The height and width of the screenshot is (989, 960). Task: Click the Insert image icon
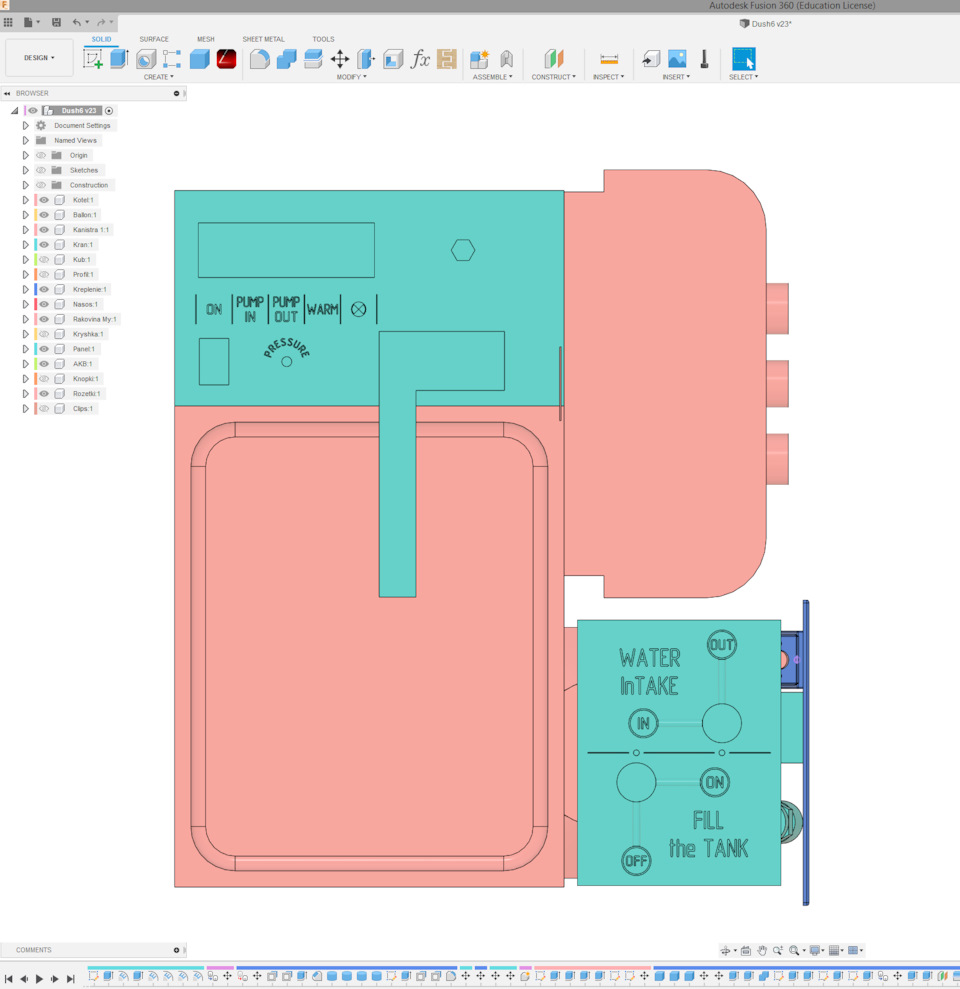click(x=677, y=59)
